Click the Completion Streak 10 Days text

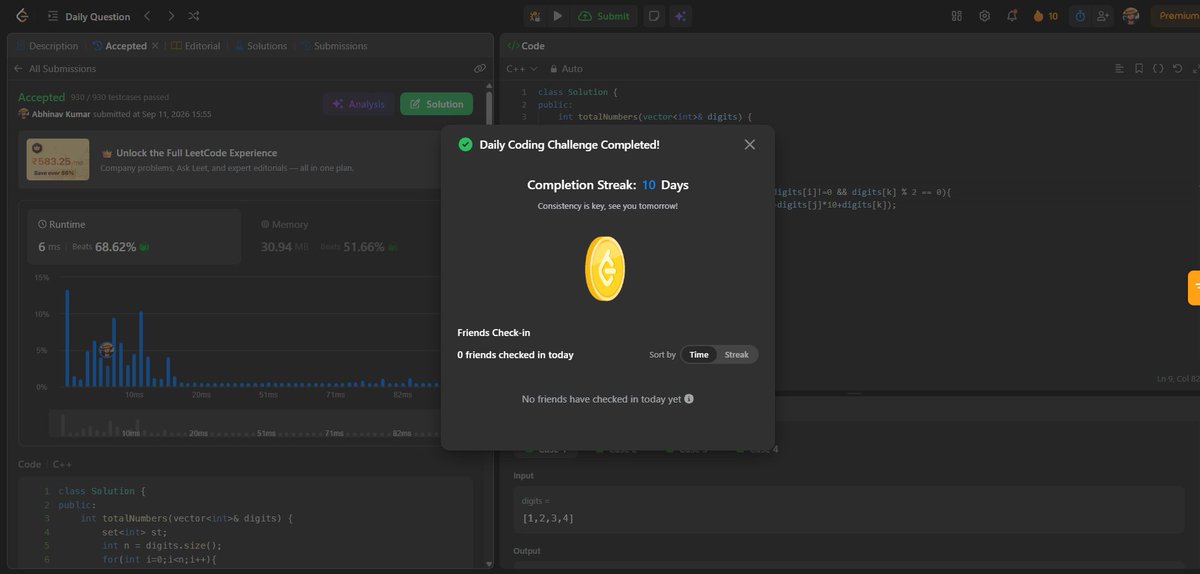pyautogui.click(x=608, y=185)
